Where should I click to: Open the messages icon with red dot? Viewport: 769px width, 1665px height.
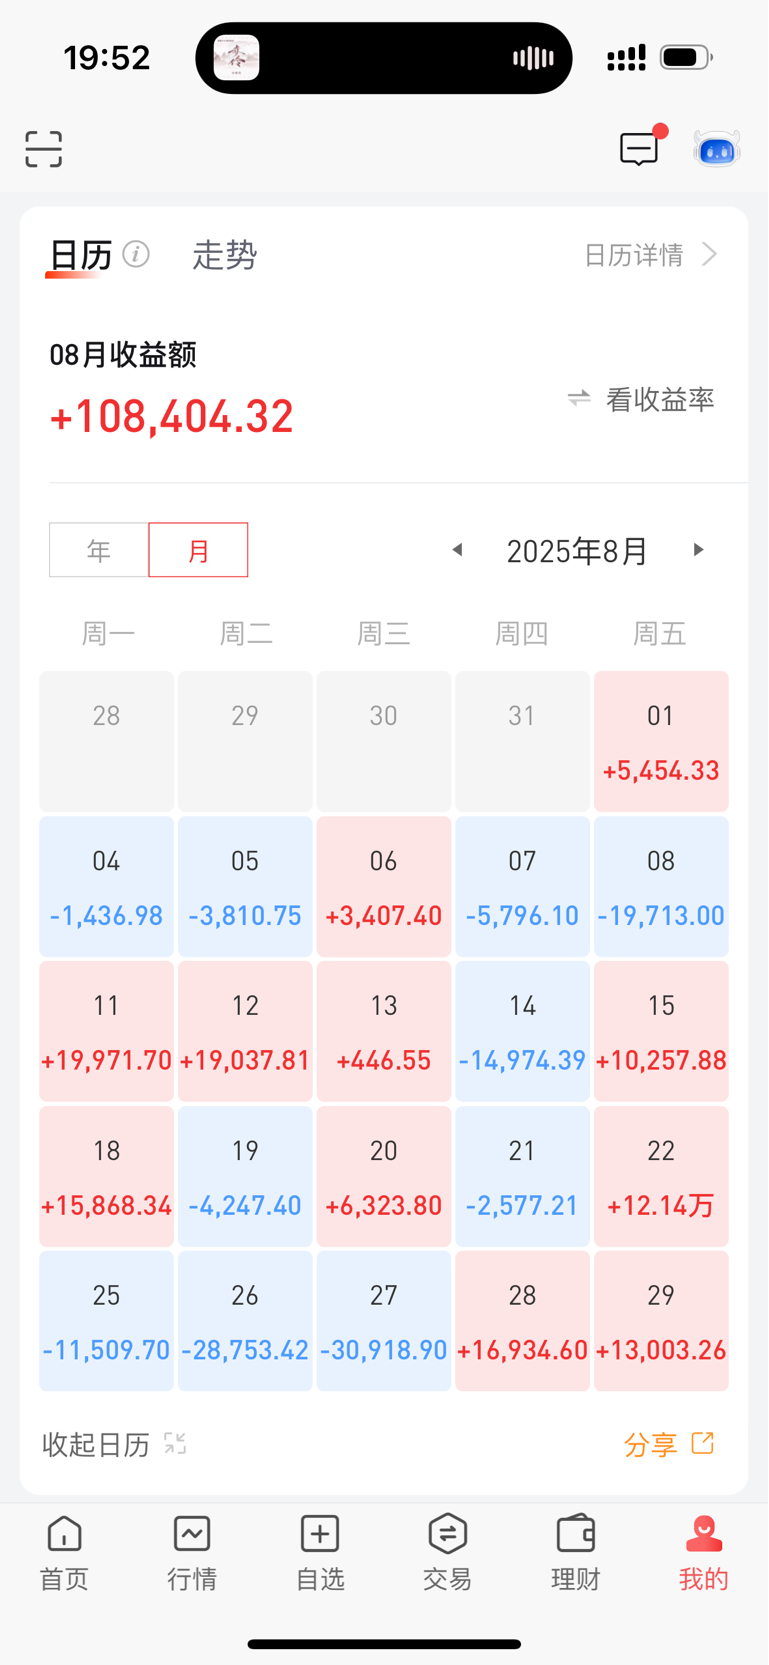pos(642,146)
